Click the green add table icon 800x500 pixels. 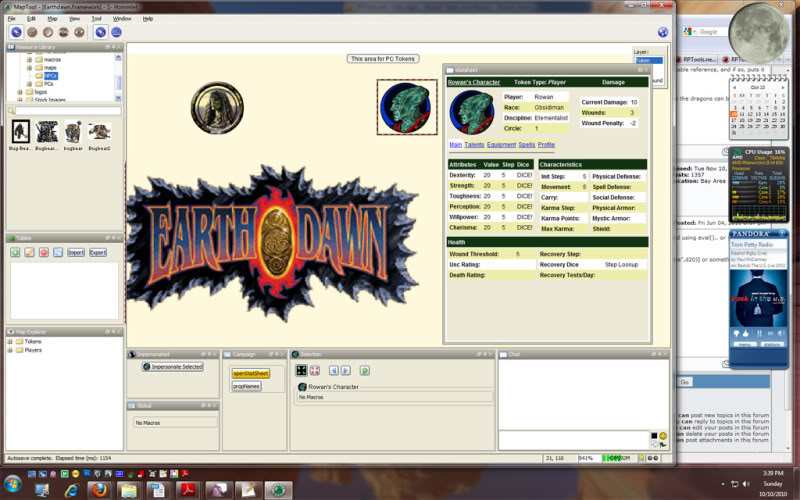(x=15, y=252)
